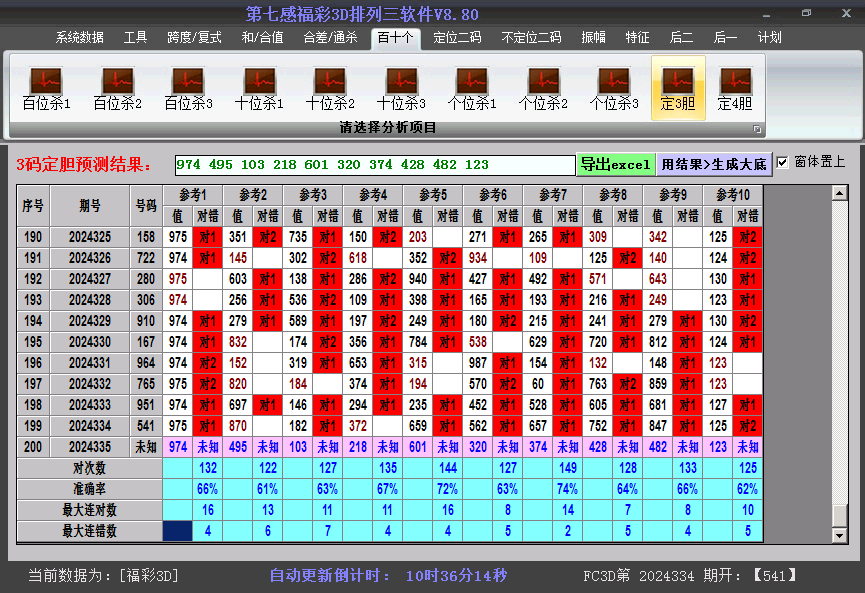Switch to the 特征 tab
Viewport: 865px width, 593px height.
638,38
